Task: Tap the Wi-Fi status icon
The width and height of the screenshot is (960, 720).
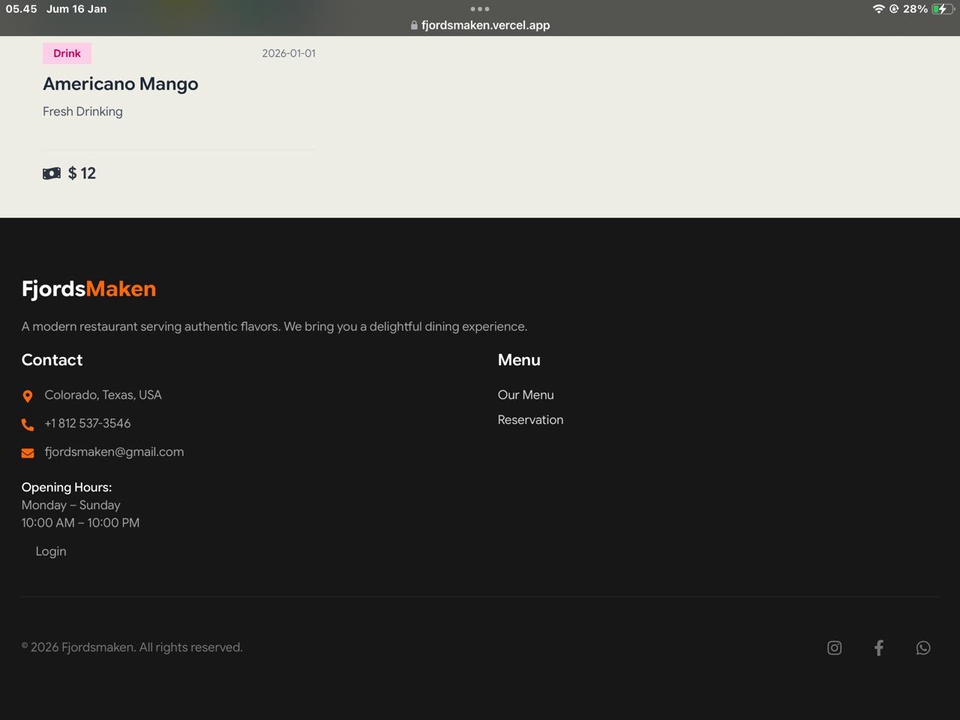Action: coord(878,9)
